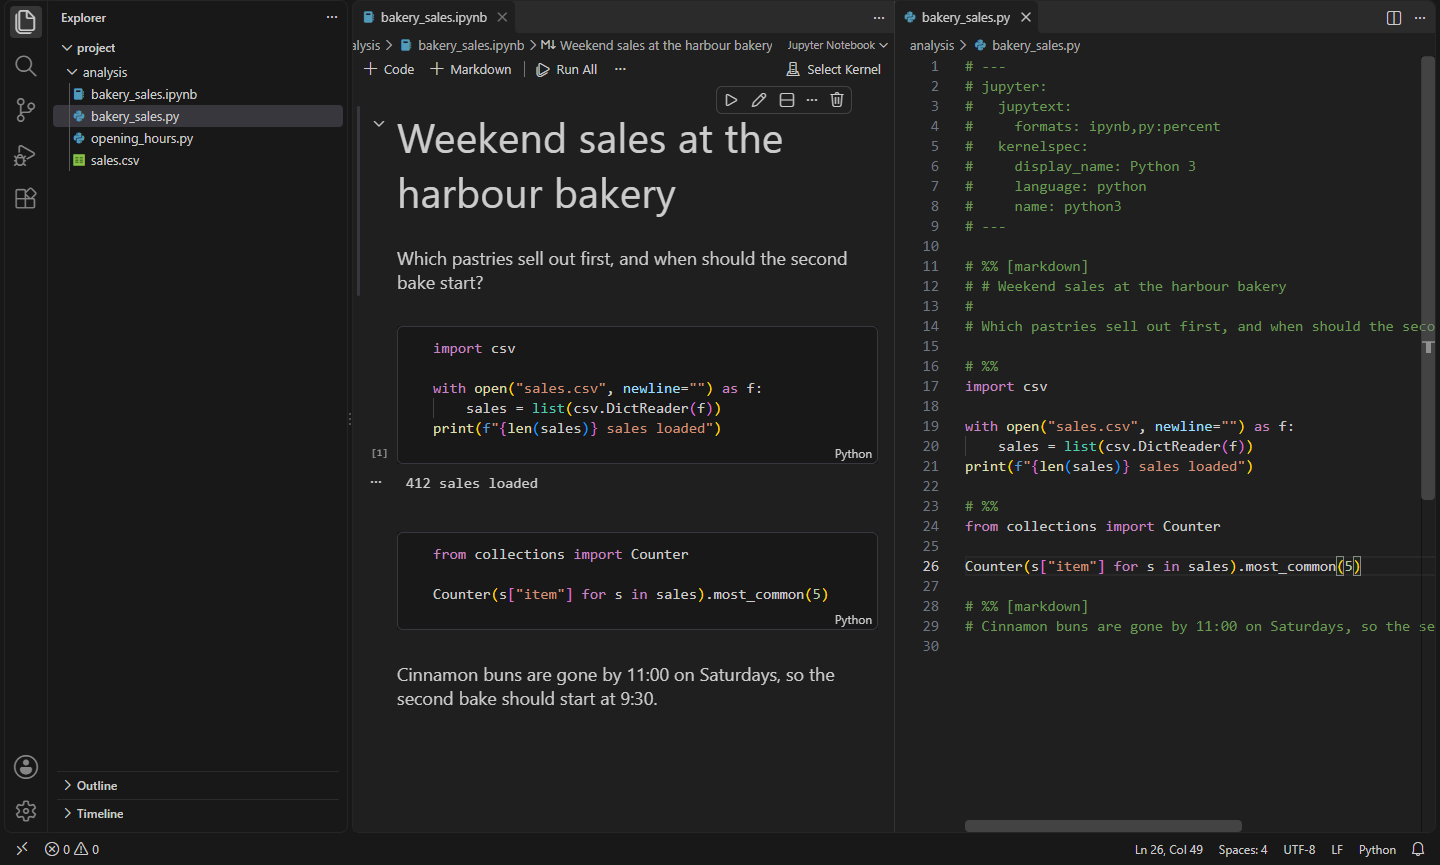Add a new Code cell
This screenshot has height=865, width=1440.
(389, 69)
